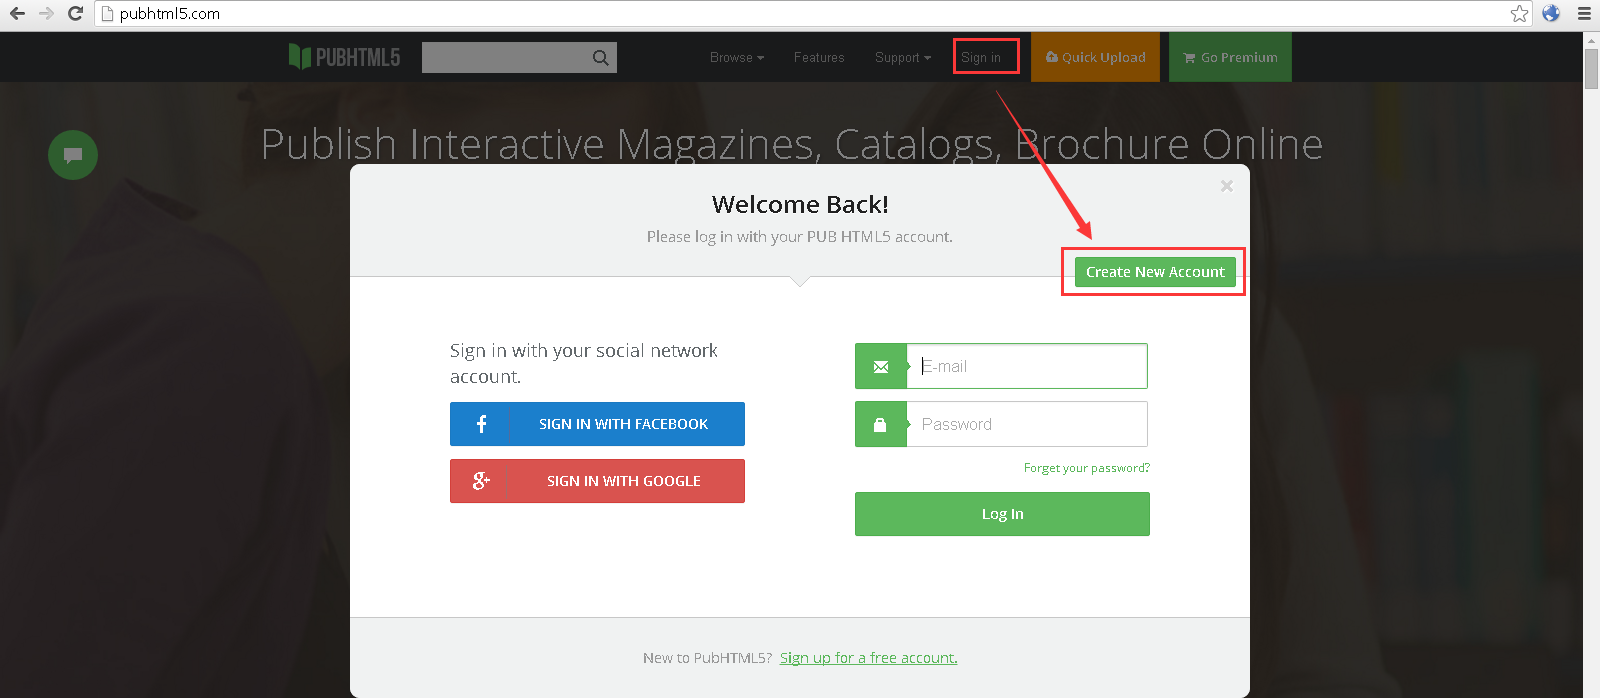Bookmark page with the star icon
Image resolution: width=1600 pixels, height=698 pixels.
coord(1519,13)
